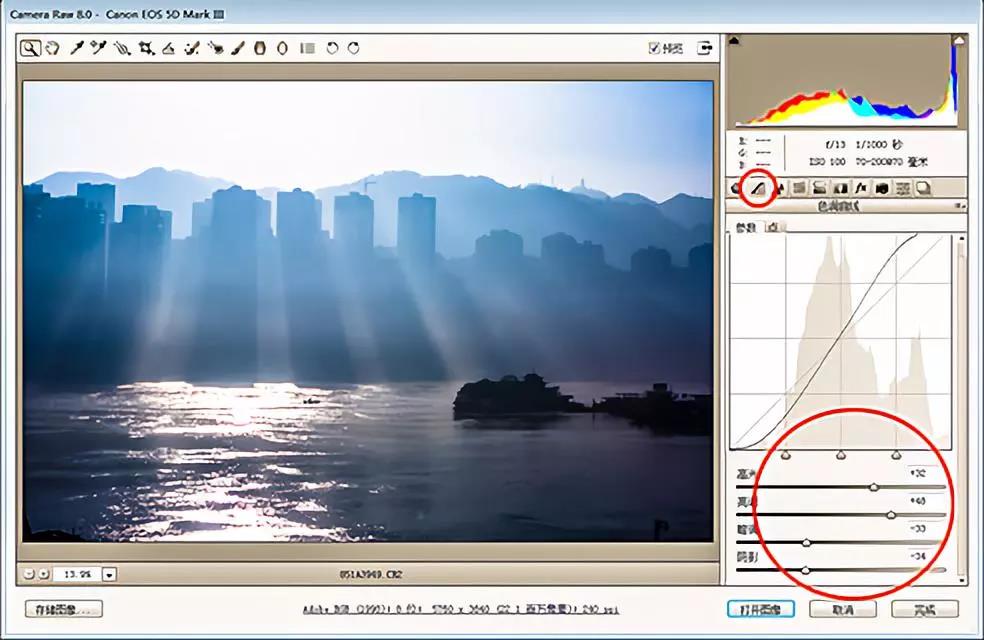Open the Lens Corrections panel tab
The image size is (984, 640).
click(x=840, y=188)
